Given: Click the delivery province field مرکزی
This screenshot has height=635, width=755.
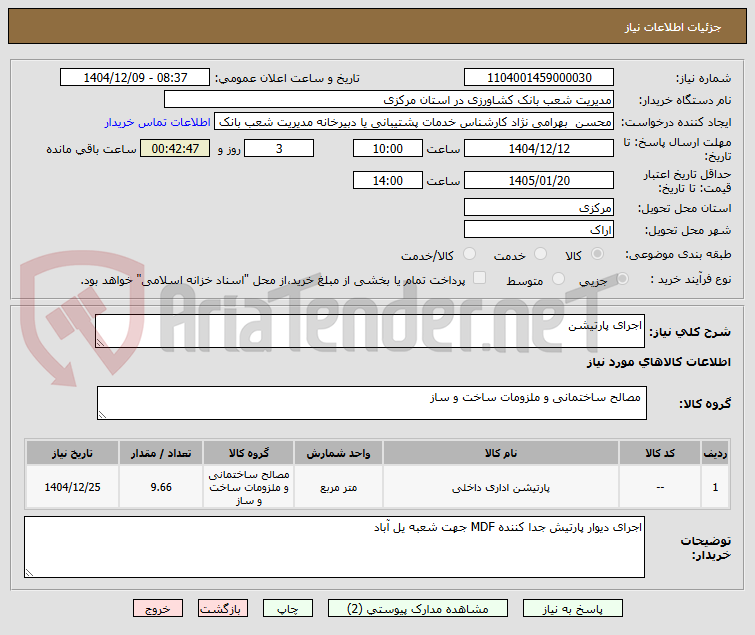Looking at the screenshot, I should click(x=539, y=207).
